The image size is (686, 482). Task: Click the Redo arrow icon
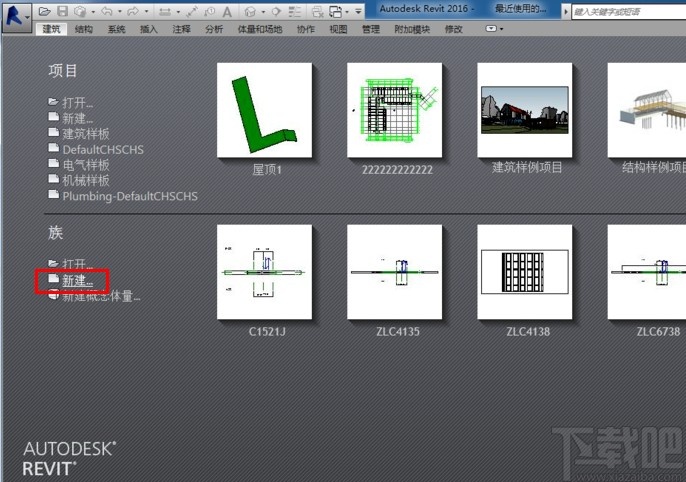(x=133, y=11)
